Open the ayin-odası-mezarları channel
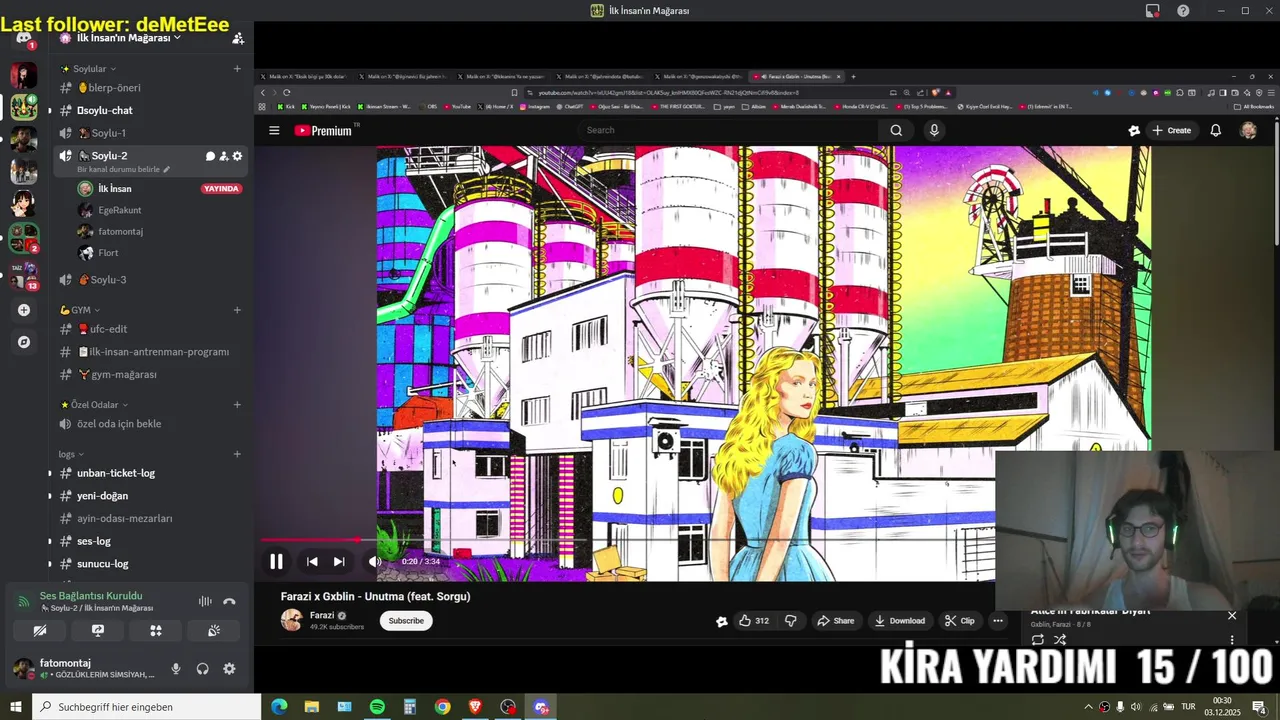Screen dimensions: 1280x720 pos(150,518)
